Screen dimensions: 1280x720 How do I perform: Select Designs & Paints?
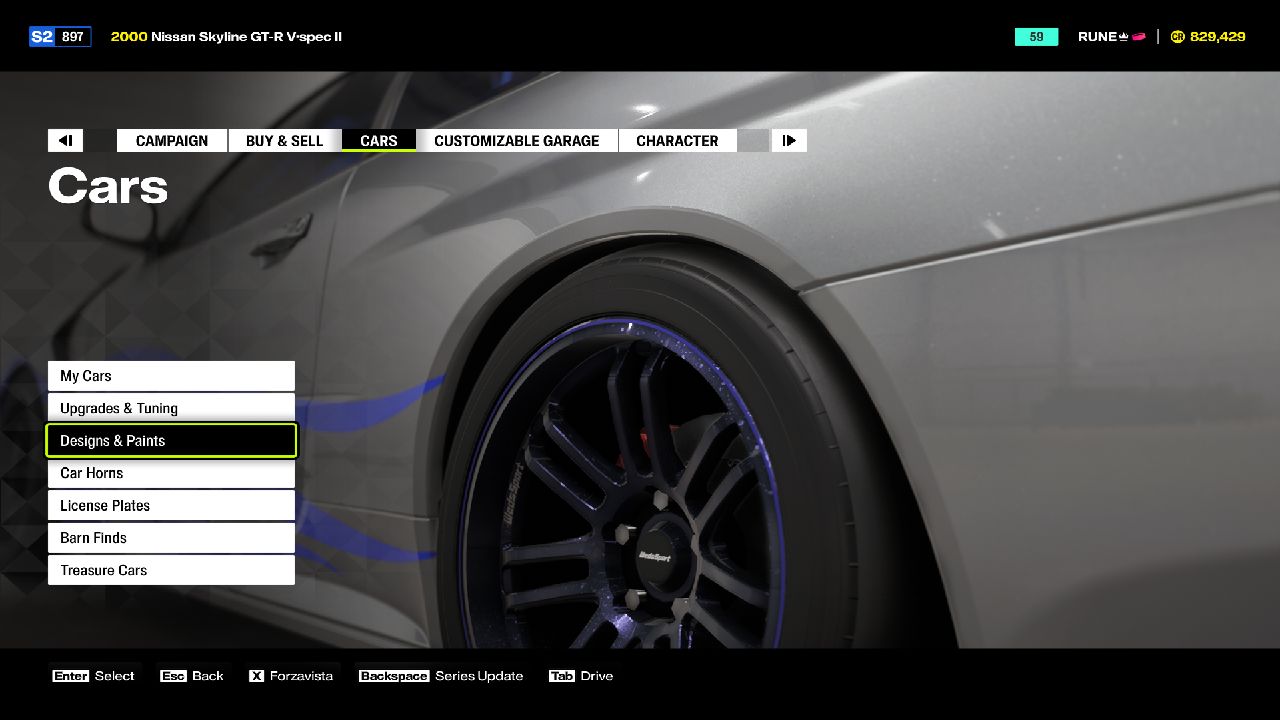171,440
